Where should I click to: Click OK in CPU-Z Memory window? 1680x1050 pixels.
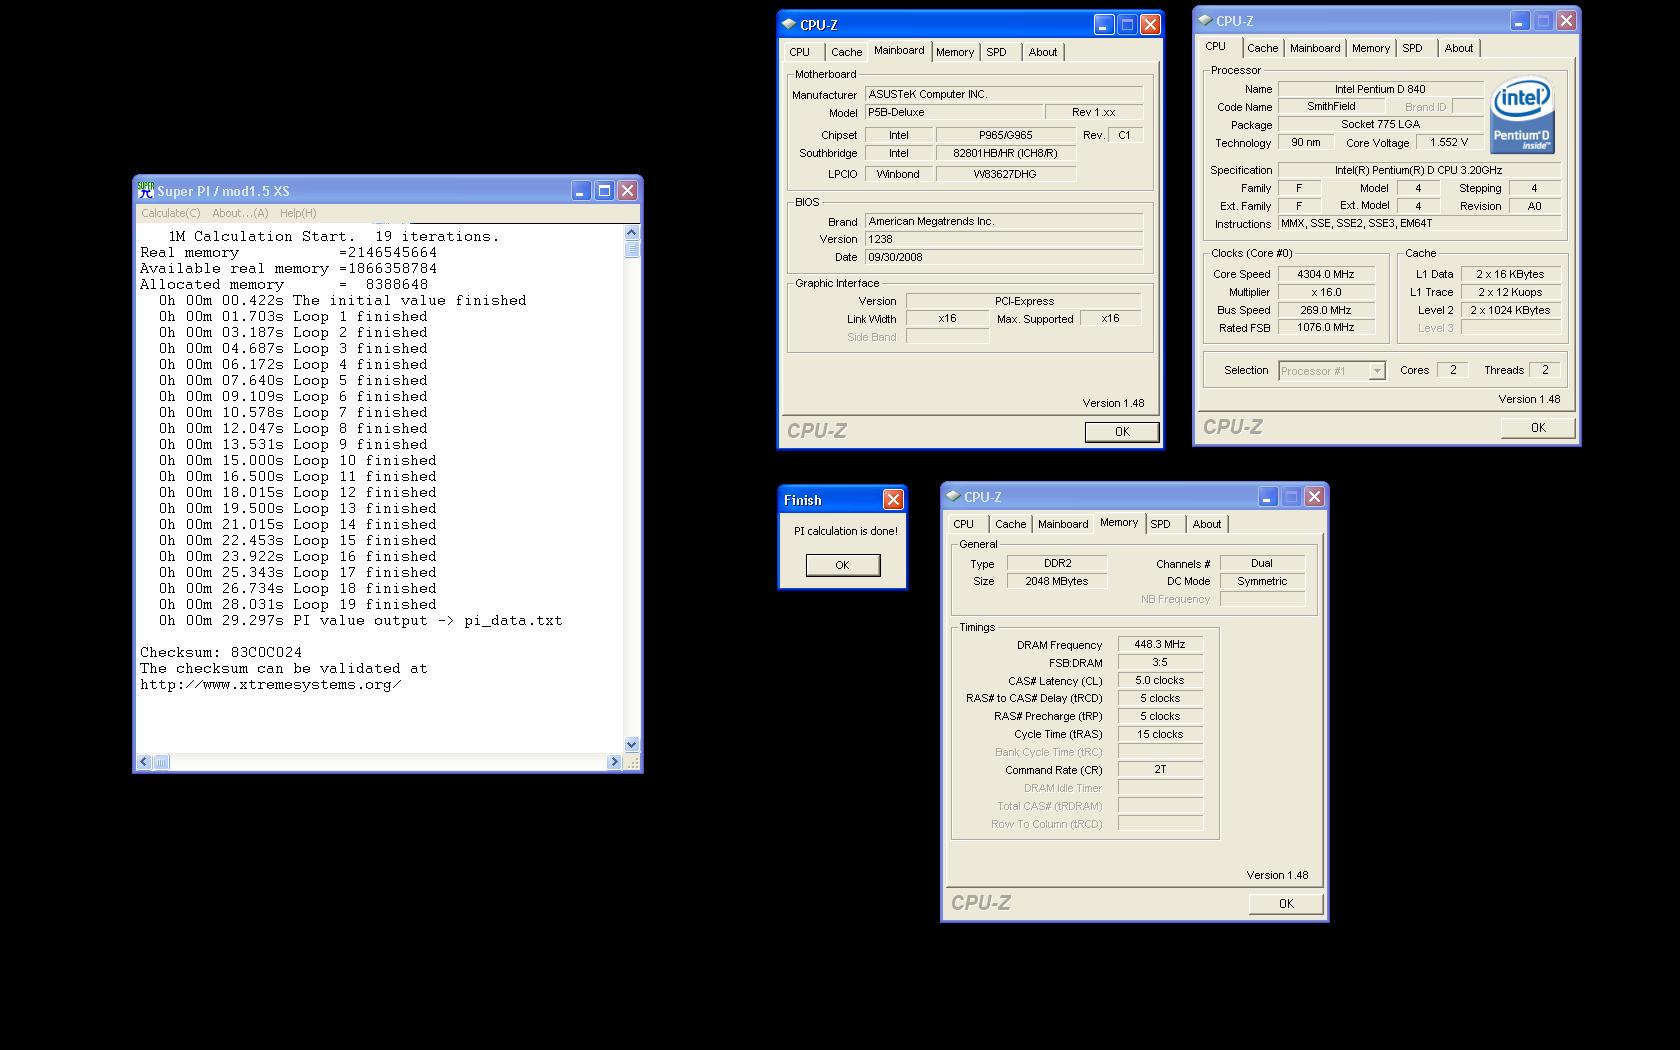tap(1286, 904)
